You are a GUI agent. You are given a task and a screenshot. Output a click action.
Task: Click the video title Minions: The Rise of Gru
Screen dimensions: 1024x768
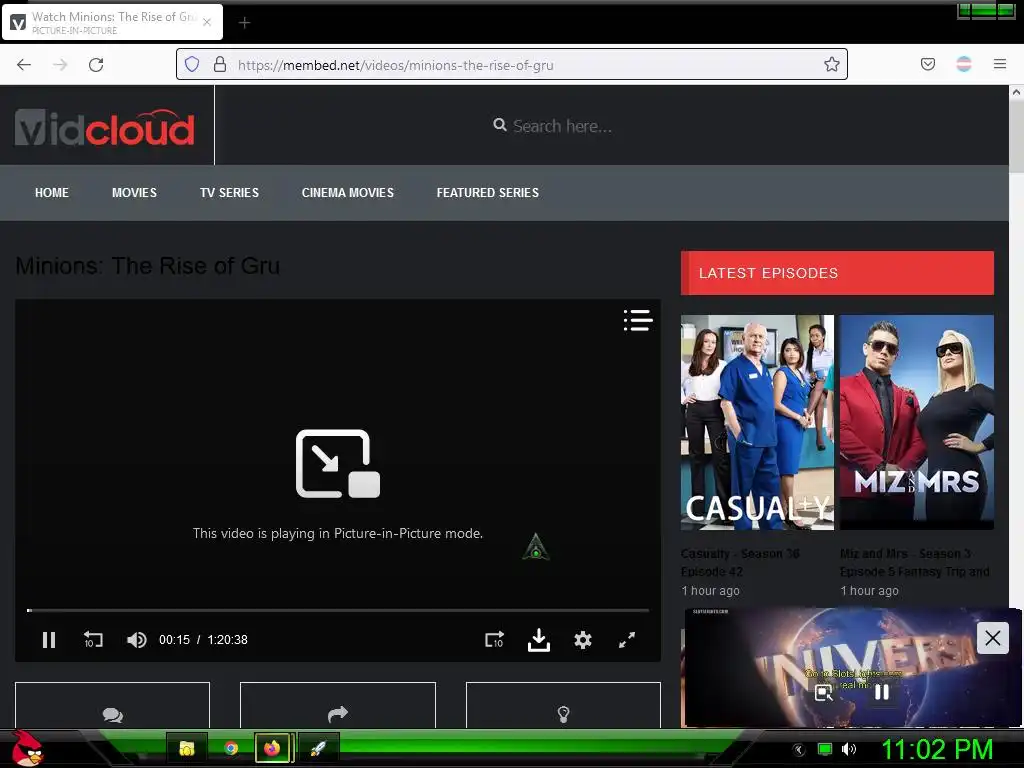pyautogui.click(x=148, y=266)
